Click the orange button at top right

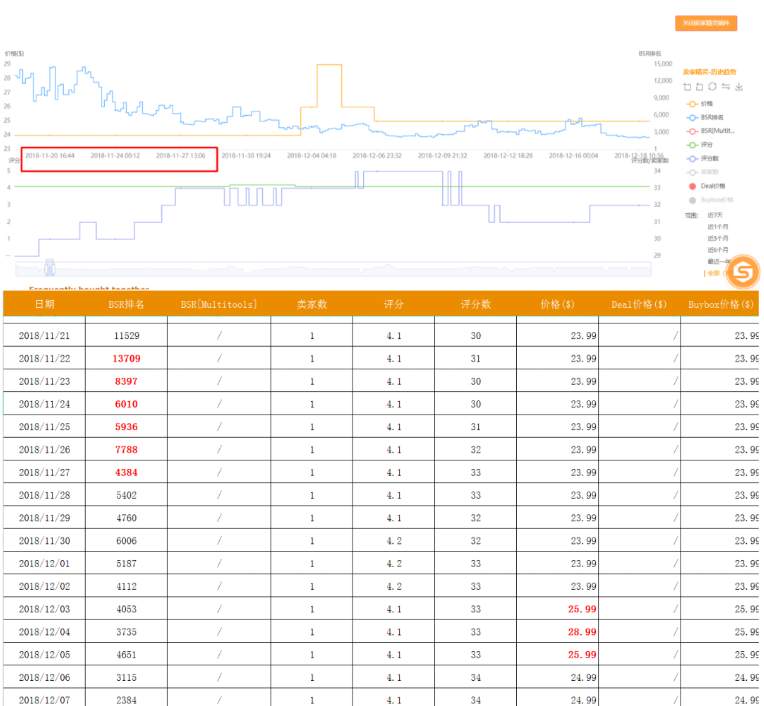706,23
